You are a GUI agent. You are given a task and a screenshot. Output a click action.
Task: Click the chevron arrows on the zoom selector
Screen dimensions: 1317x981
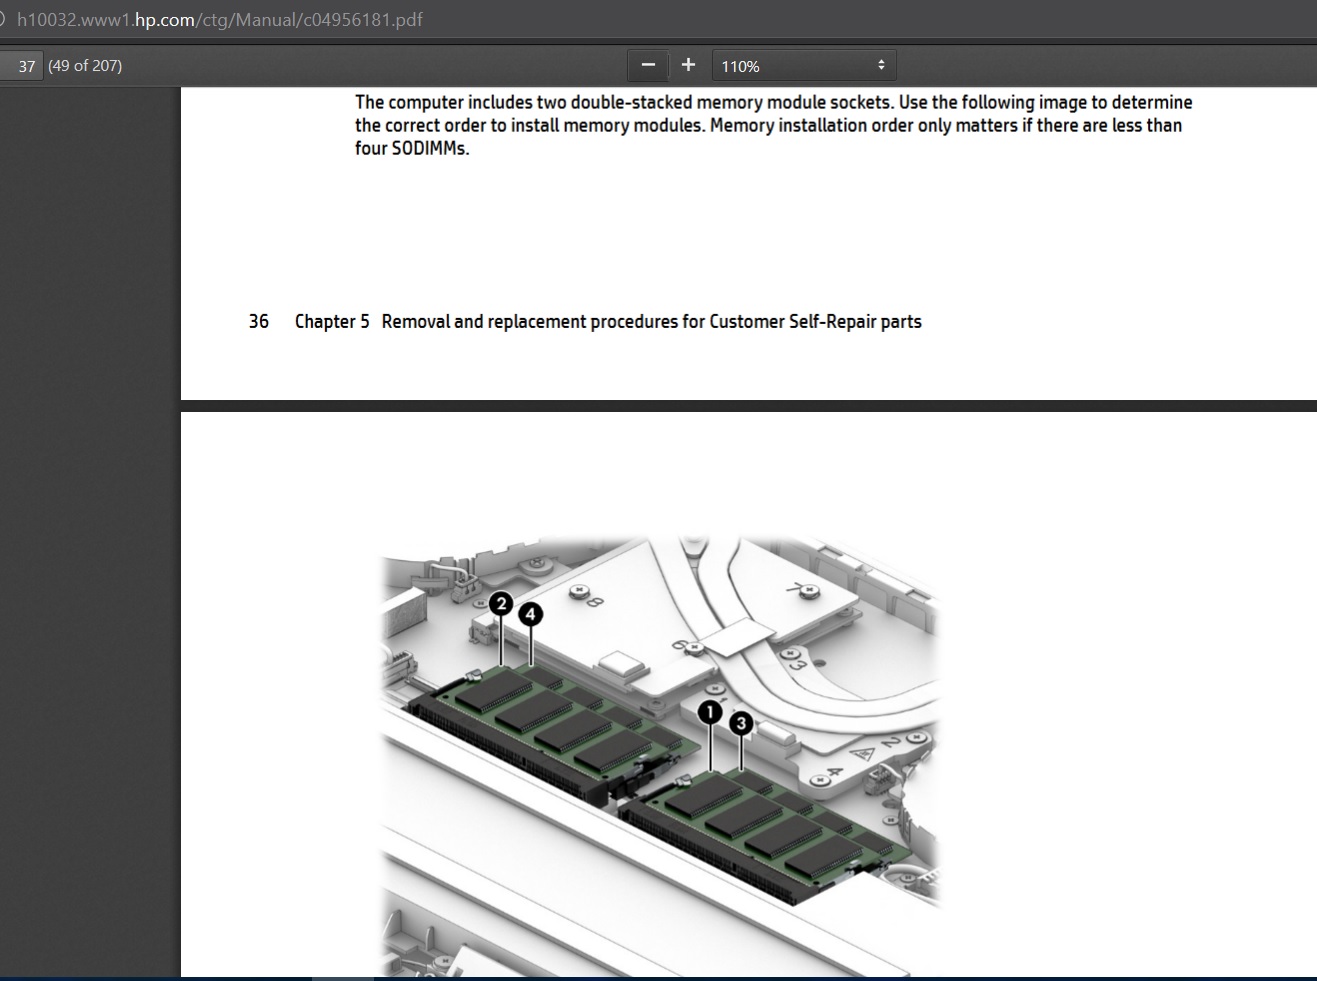[881, 65]
